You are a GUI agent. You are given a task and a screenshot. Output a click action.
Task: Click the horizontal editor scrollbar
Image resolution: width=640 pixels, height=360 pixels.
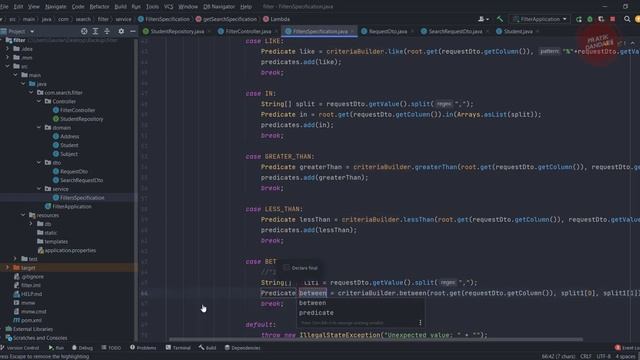click(376, 339)
